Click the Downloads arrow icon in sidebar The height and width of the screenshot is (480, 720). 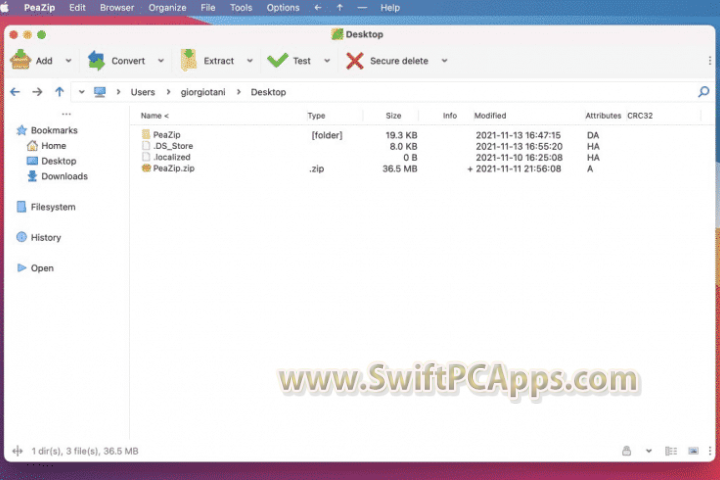tap(32, 176)
